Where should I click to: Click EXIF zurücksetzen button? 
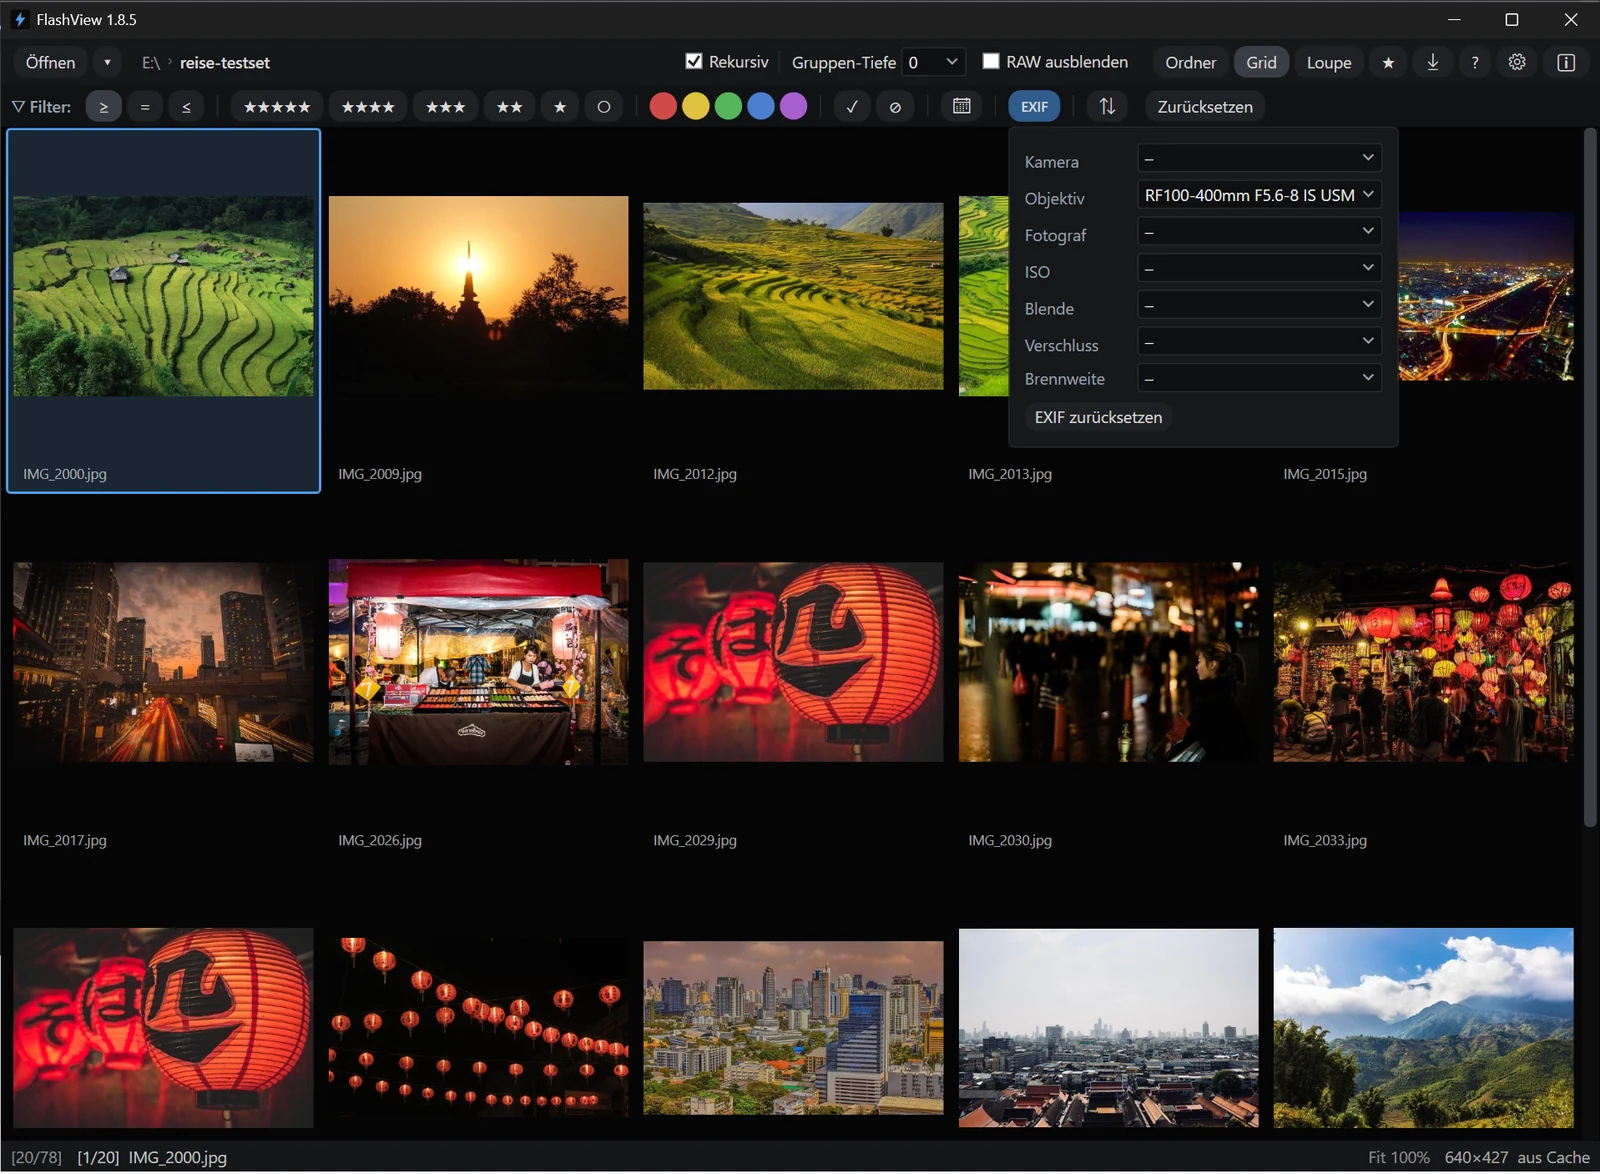click(1098, 417)
